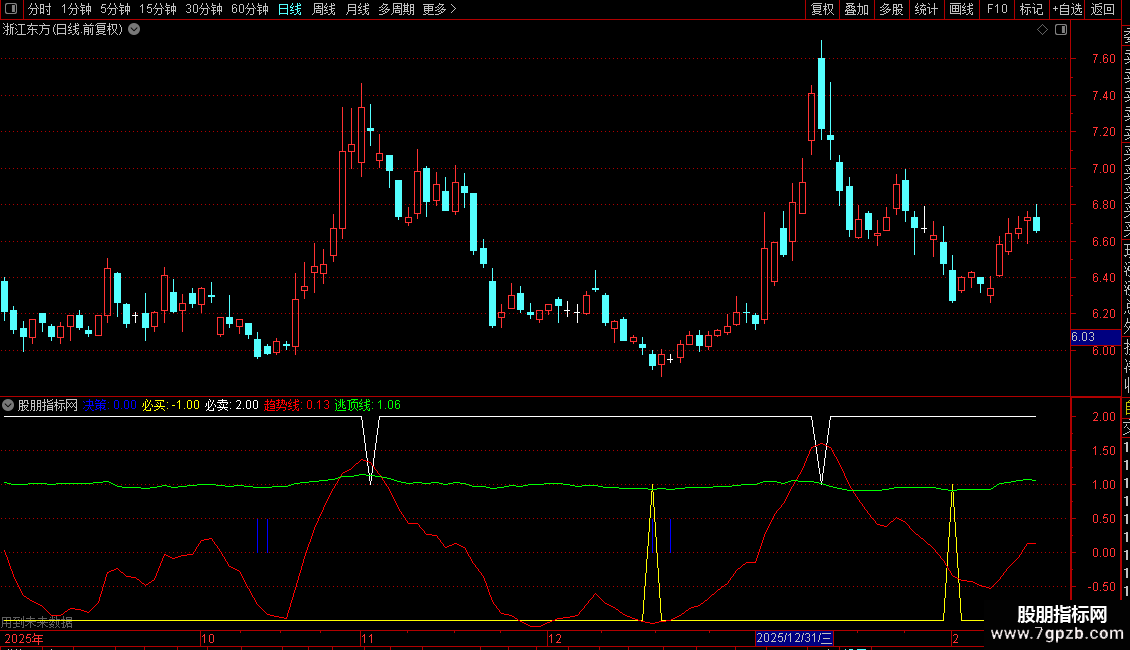Click the 7.60 price axis label
The width and height of the screenshot is (1130, 650).
(x=1103, y=59)
